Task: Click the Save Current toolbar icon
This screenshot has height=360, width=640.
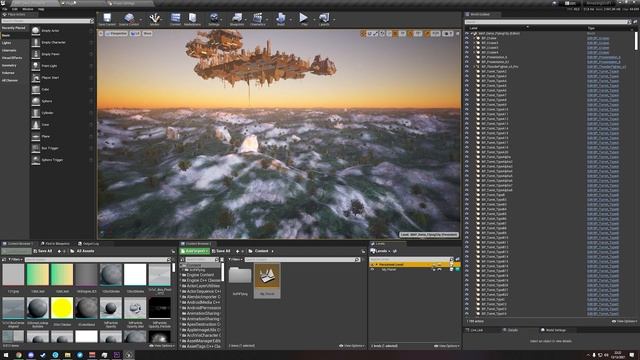Action: [x=107, y=18]
